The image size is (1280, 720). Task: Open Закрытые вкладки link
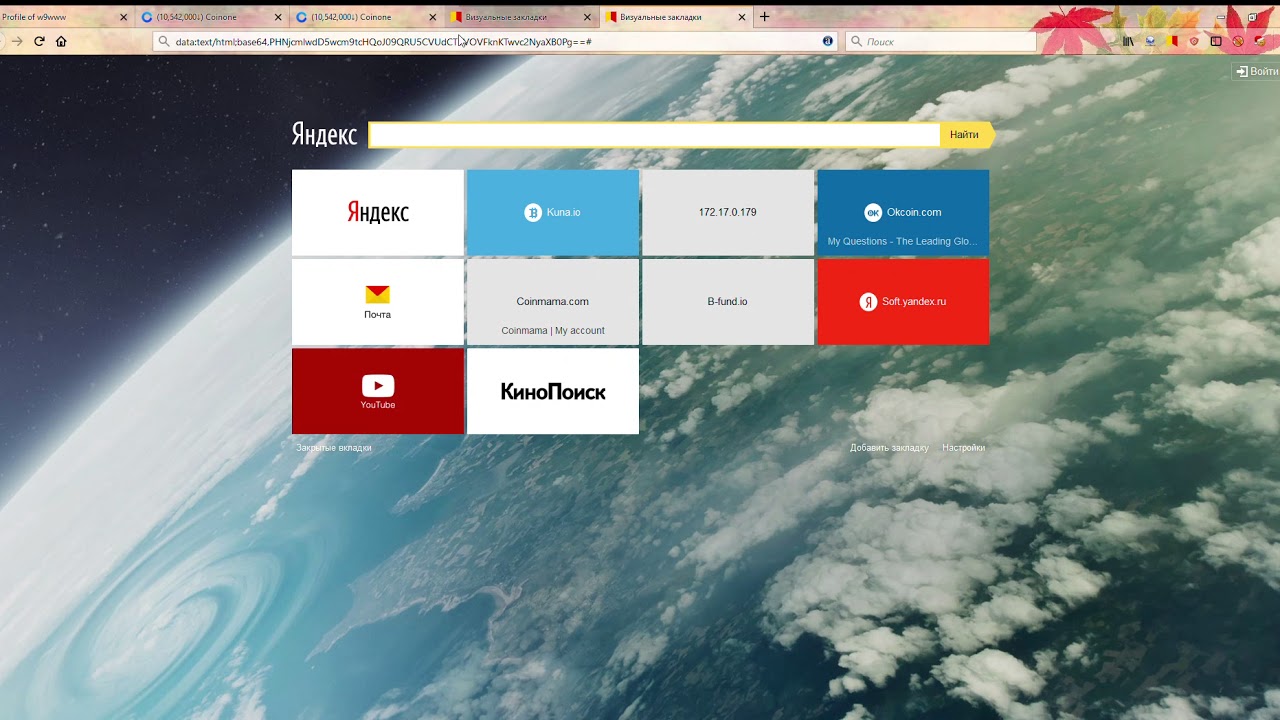(334, 448)
